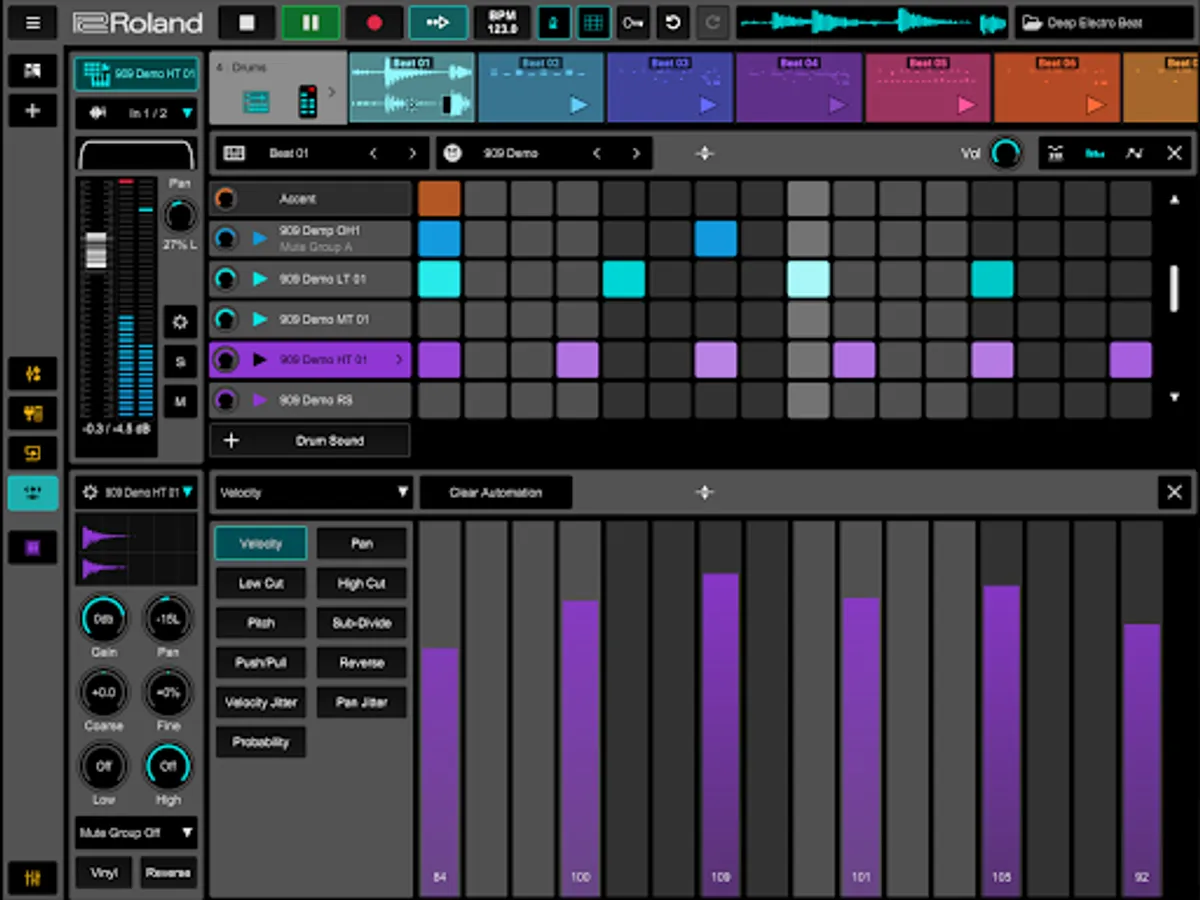Solo the channel with S button

point(180,361)
